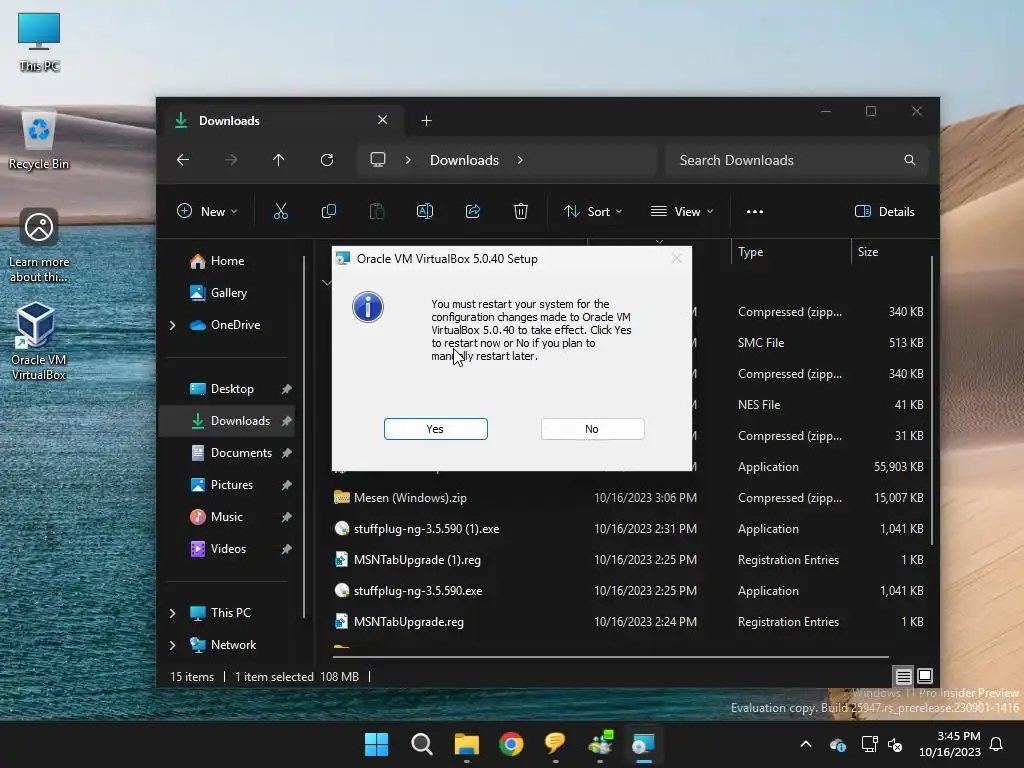Expand the OneDrive tree node
This screenshot has height=768, width=1024.
(172, 325)
